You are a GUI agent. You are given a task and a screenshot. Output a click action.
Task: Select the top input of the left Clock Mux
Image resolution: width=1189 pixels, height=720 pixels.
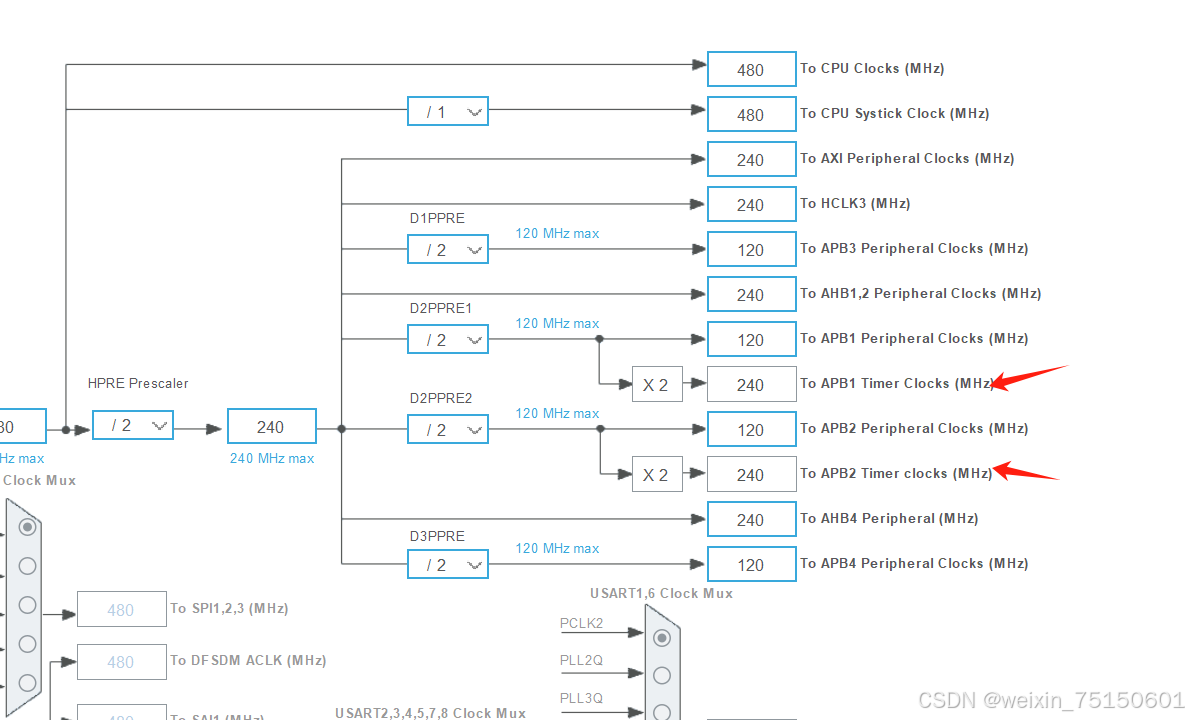[26, 526]
